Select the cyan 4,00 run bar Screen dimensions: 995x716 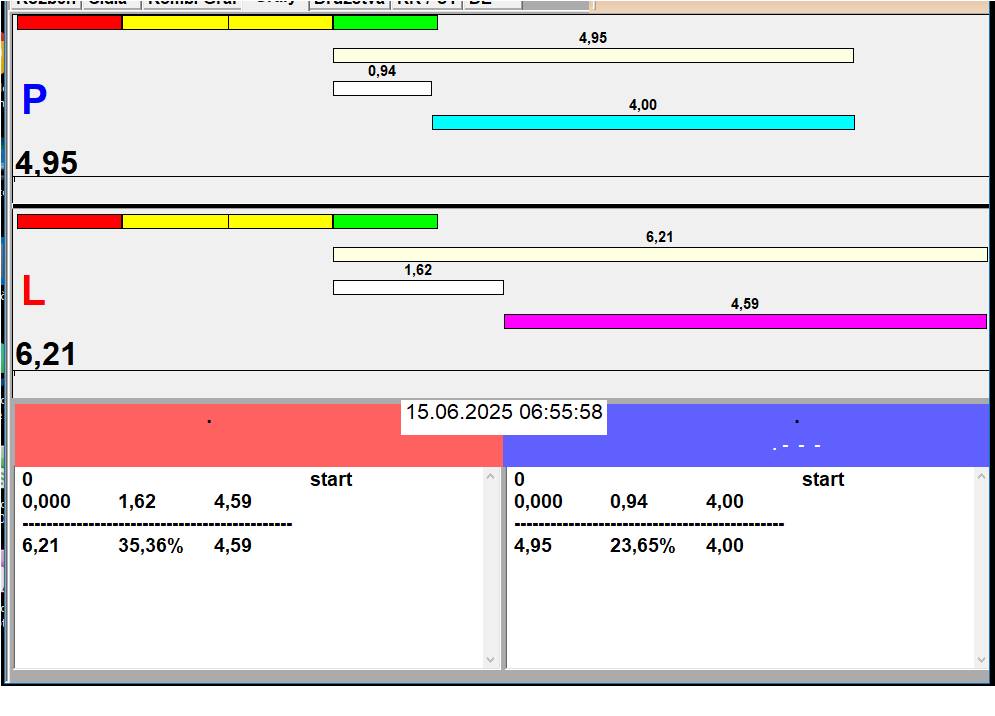coord(643,123)
